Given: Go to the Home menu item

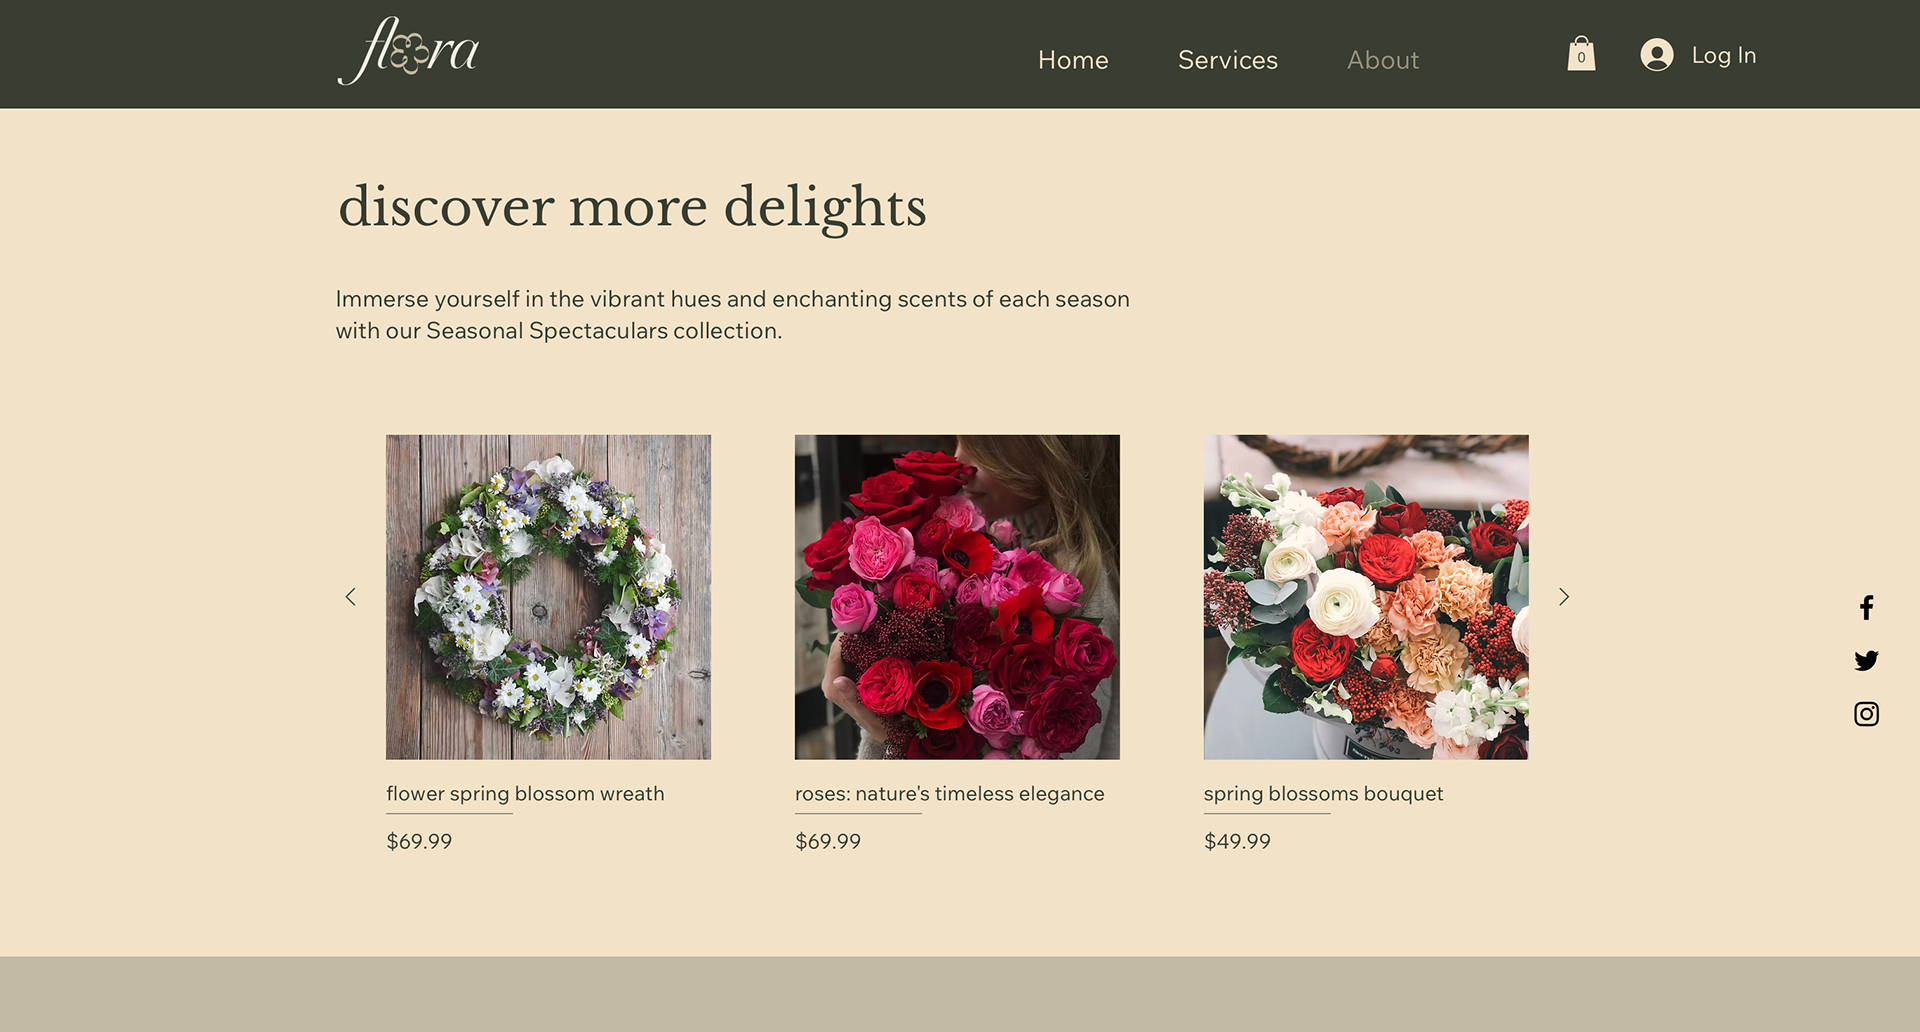Looking at the screenshot, I should coord(1073,60).
